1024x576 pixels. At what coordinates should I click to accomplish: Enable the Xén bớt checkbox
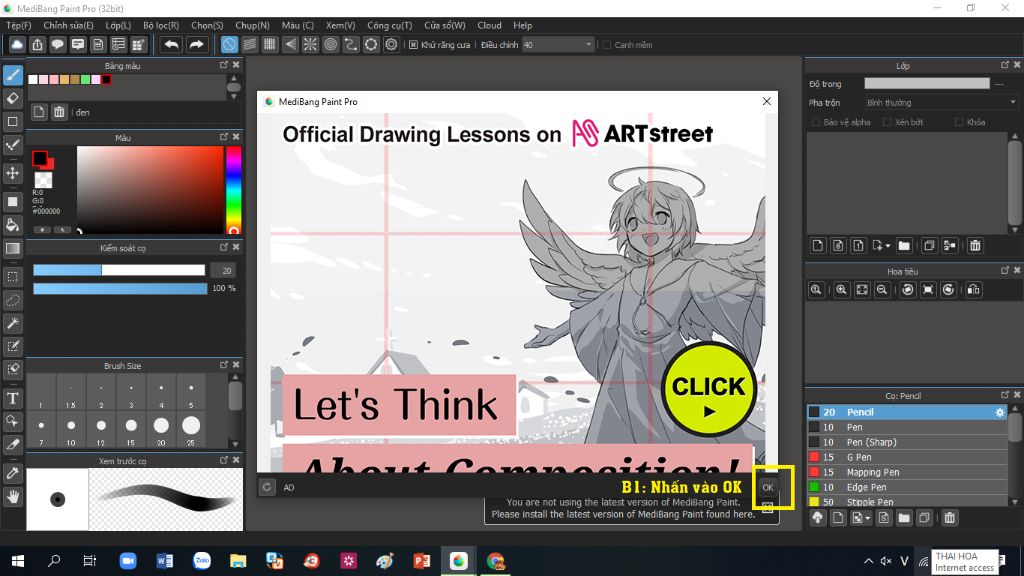887,122
